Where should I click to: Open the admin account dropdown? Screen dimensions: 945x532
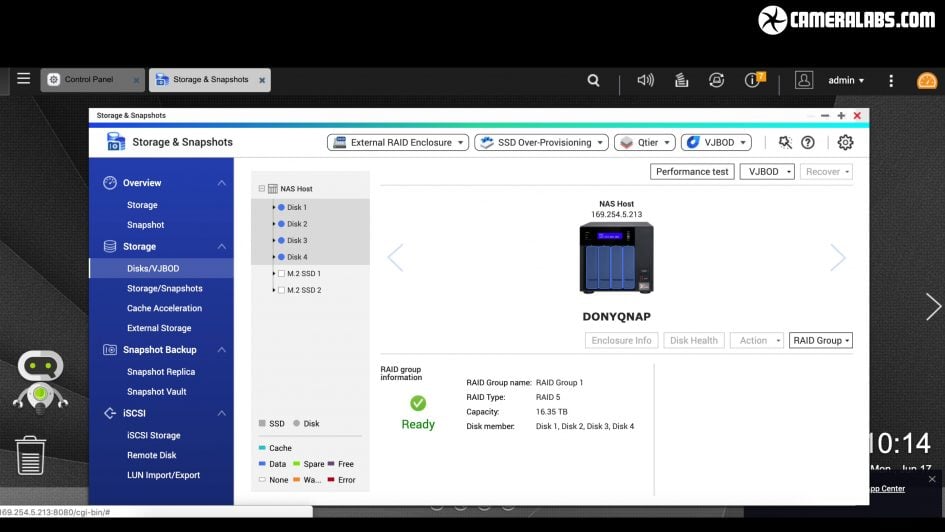coord(846,80)
